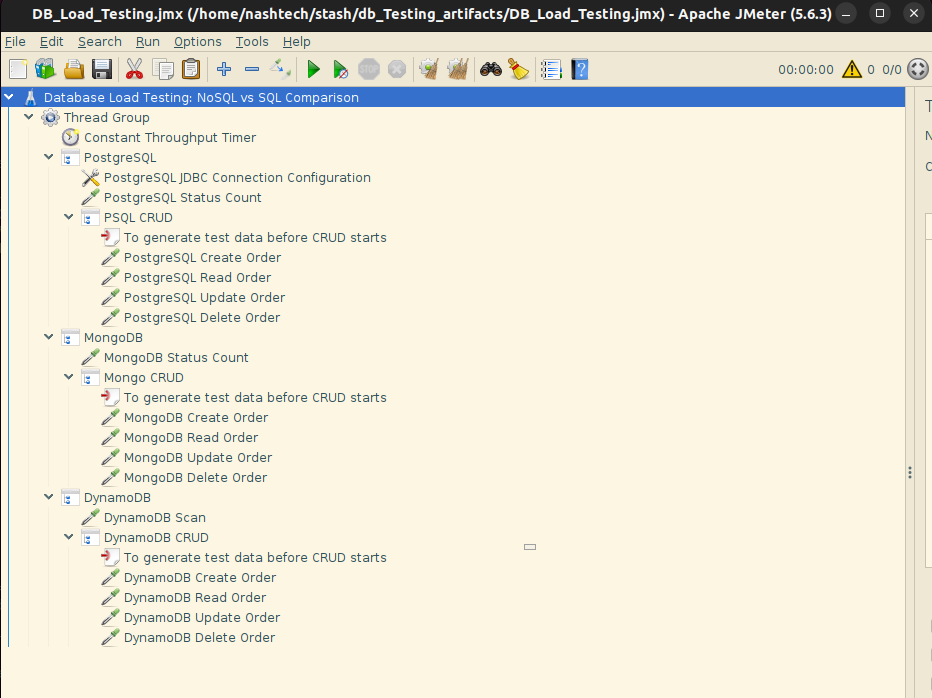Click the Search binoculars icon
This screenshot has width=932, height=698.
pos(490,69)
